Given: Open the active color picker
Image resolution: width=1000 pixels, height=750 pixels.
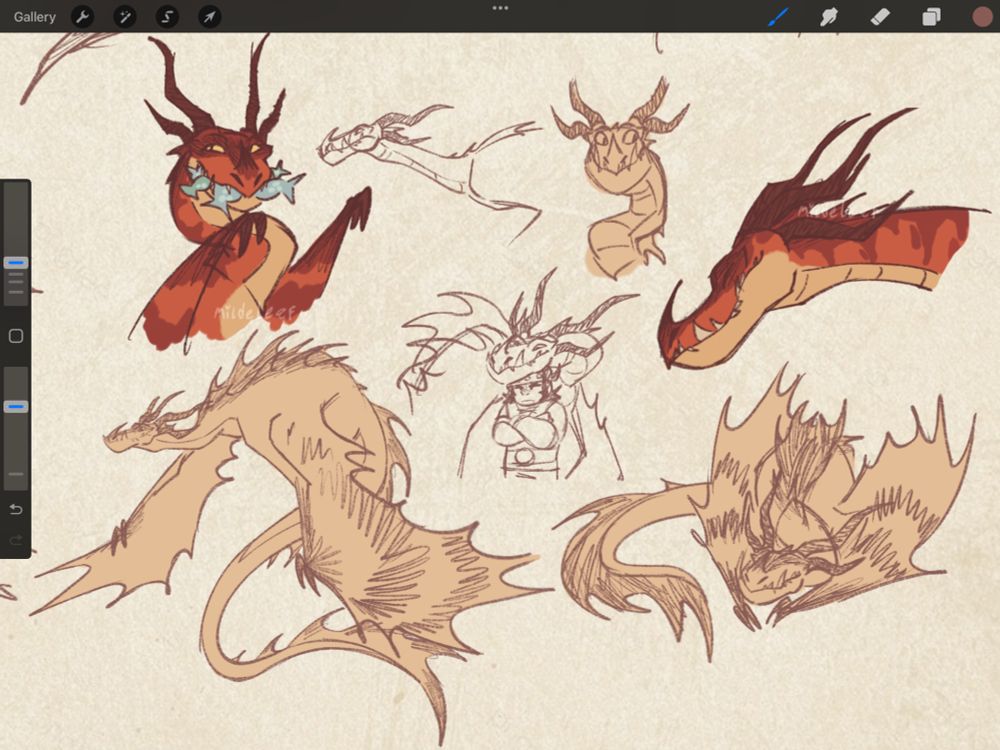Looking at the screenshot, I should click(x=983, y=17).
